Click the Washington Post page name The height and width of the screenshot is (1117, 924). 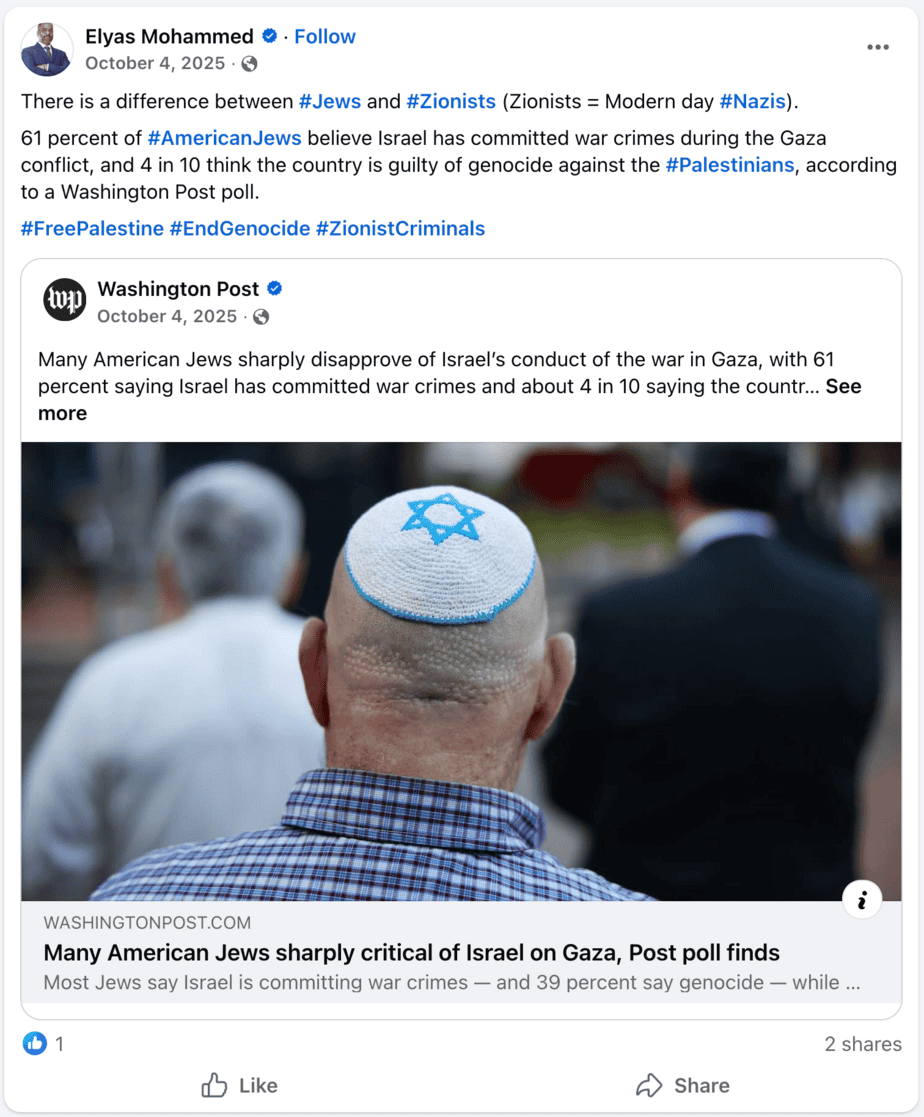point(177,289)
